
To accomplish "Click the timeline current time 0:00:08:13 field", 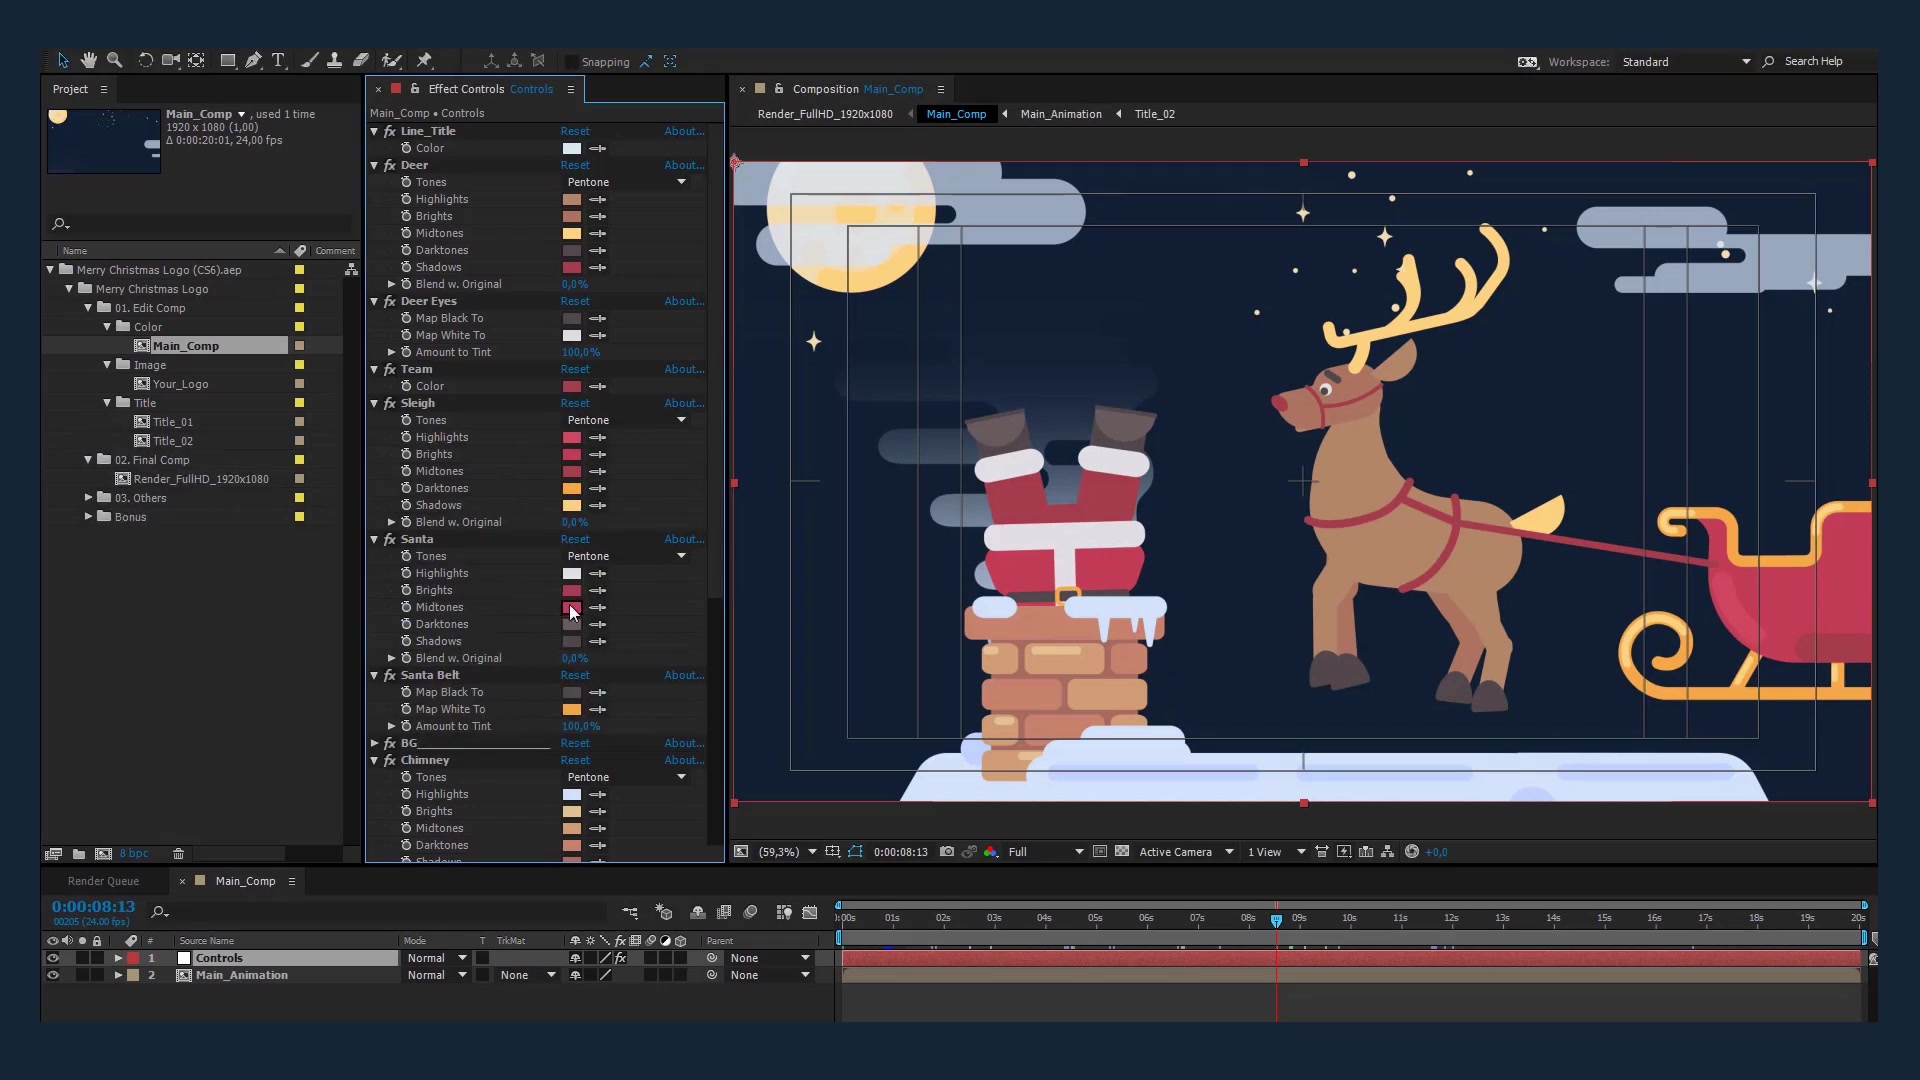I will click(93, 906).
